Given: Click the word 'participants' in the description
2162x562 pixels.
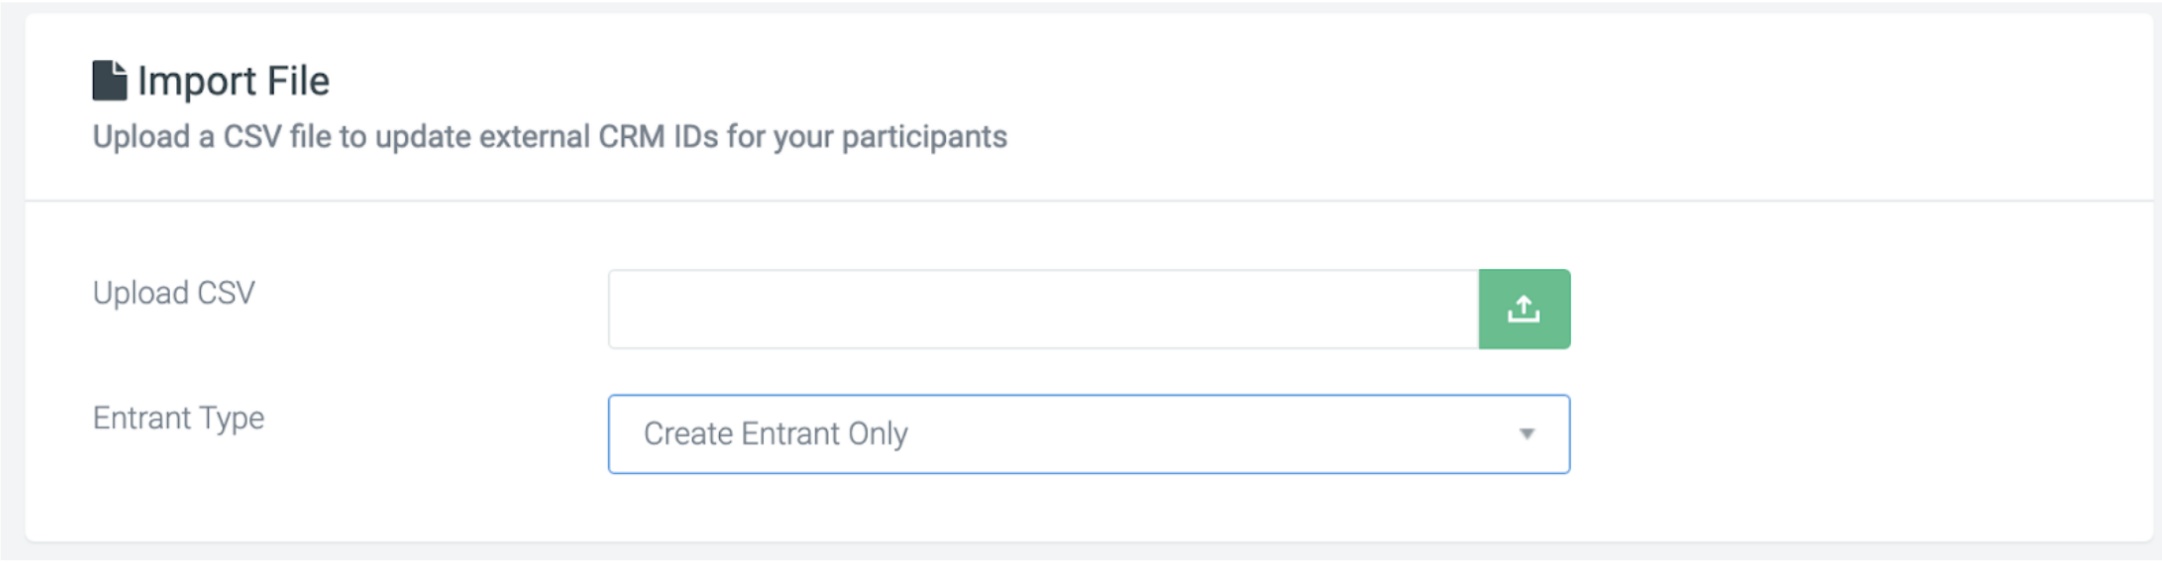Looking at the screenshot, I should 924,138.
